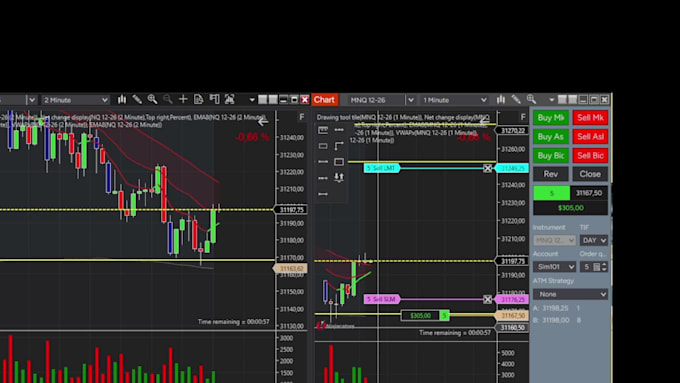Select the region rectangle tool in the third tile row

(339, 162)
